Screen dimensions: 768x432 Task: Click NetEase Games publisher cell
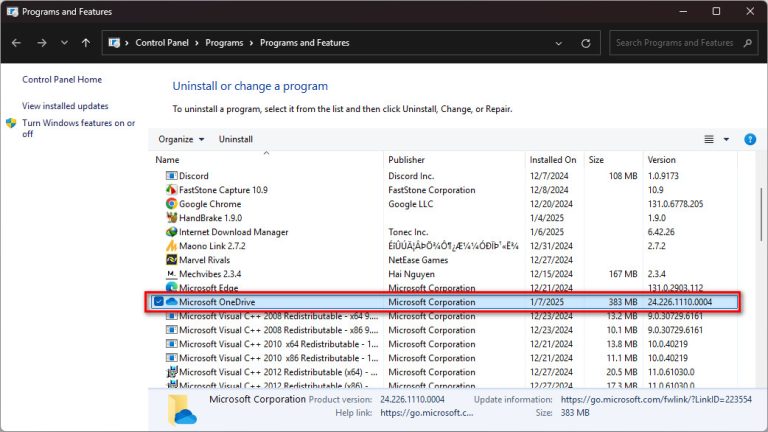[418, 260]
